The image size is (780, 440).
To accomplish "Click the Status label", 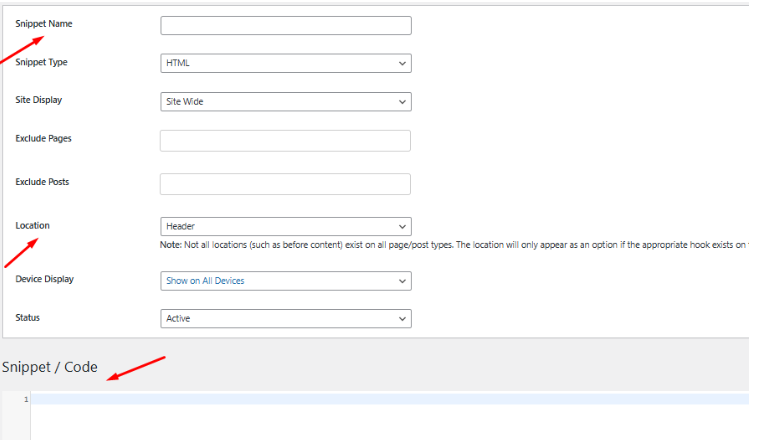I will point(28,317).
